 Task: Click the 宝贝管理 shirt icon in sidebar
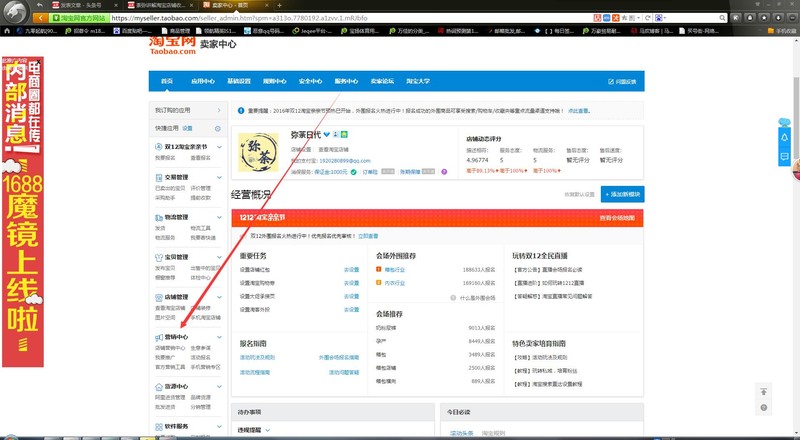[159, 257]
